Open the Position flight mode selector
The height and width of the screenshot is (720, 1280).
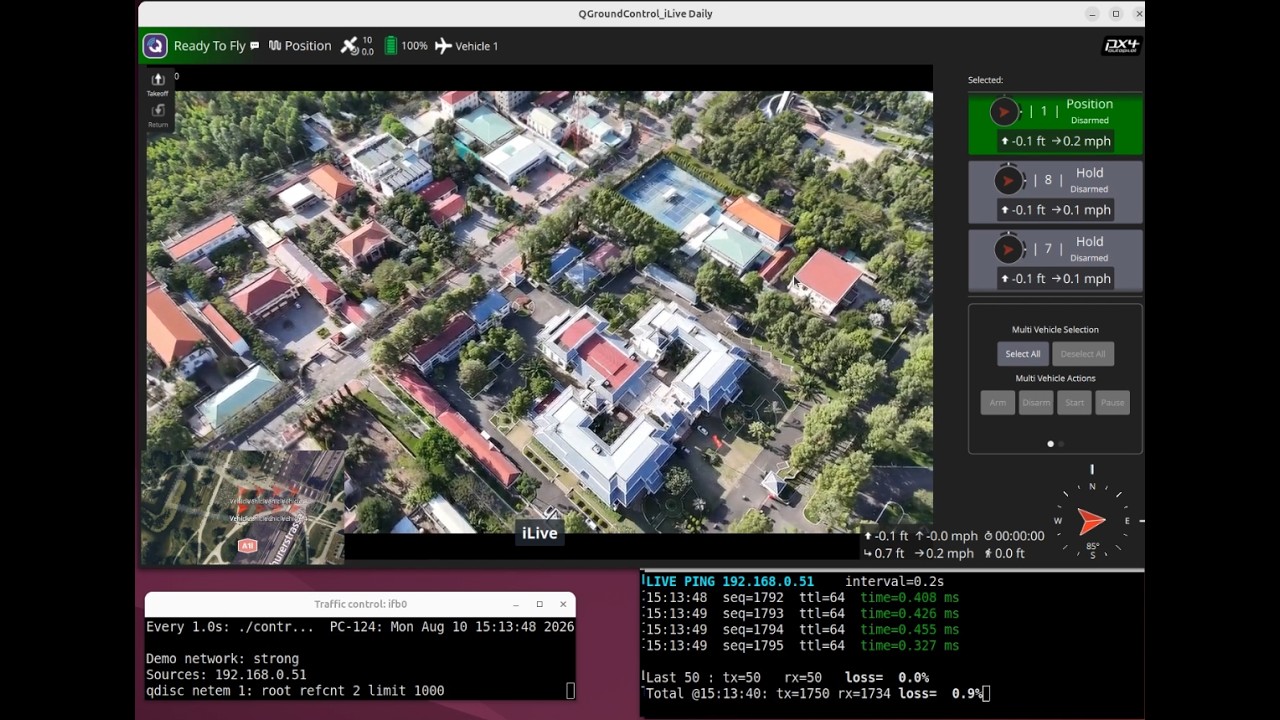tap(300, 46)
